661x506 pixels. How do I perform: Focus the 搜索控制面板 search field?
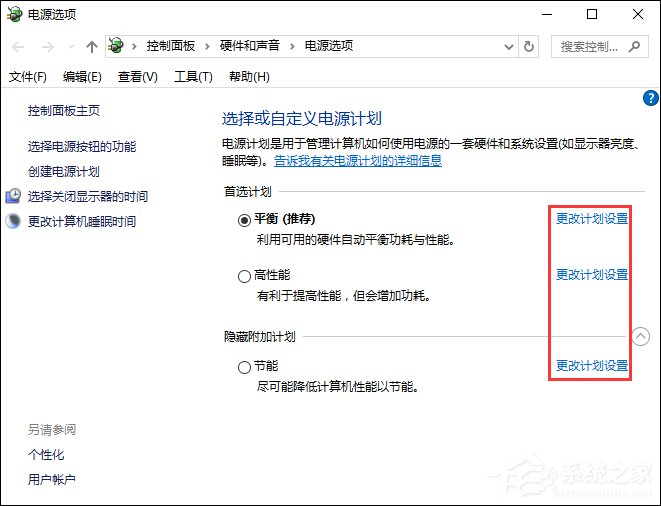(599, 46)
